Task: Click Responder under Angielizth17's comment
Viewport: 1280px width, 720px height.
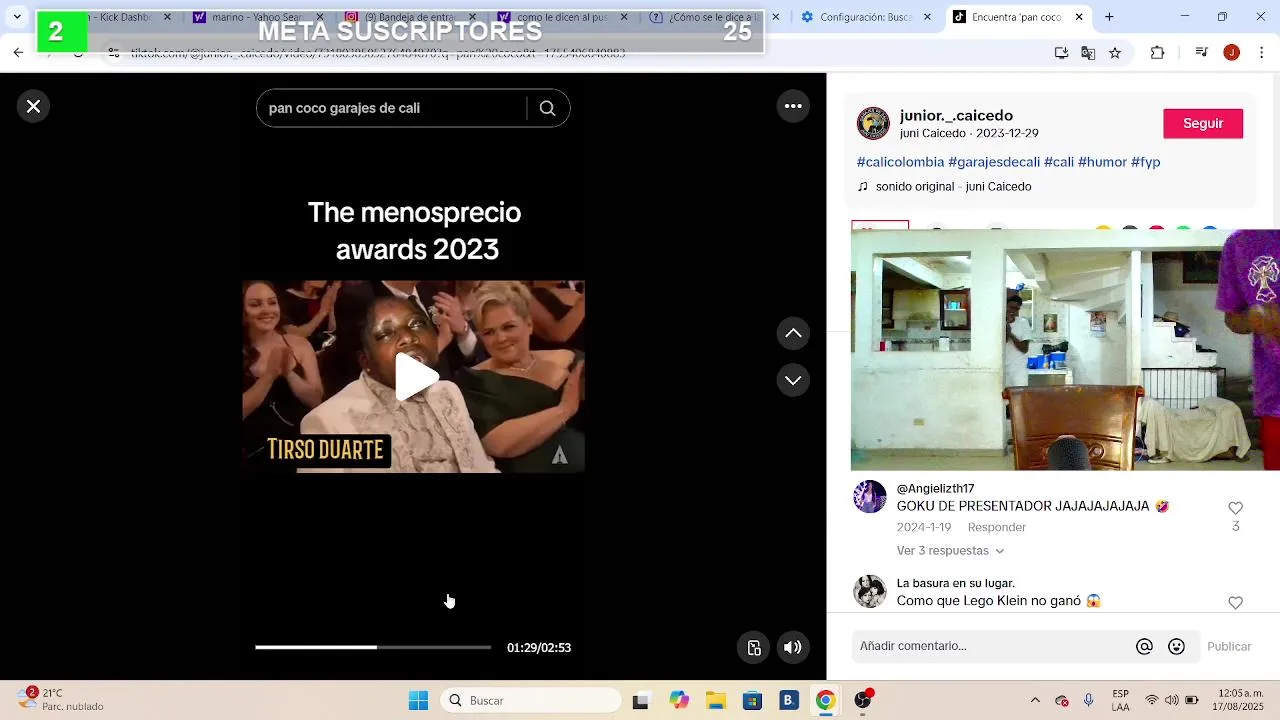Action: pyautogui.click(x=996, y=527)
